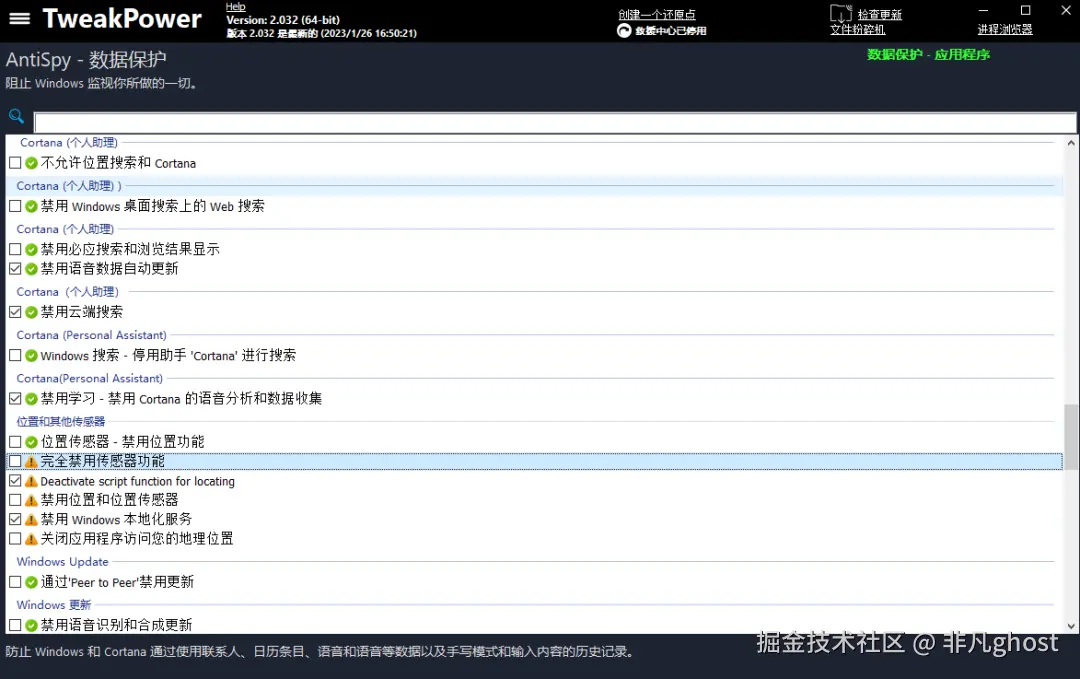
Task: Uncheck Deactivate script function for locating
Action: tap(15, 481)
